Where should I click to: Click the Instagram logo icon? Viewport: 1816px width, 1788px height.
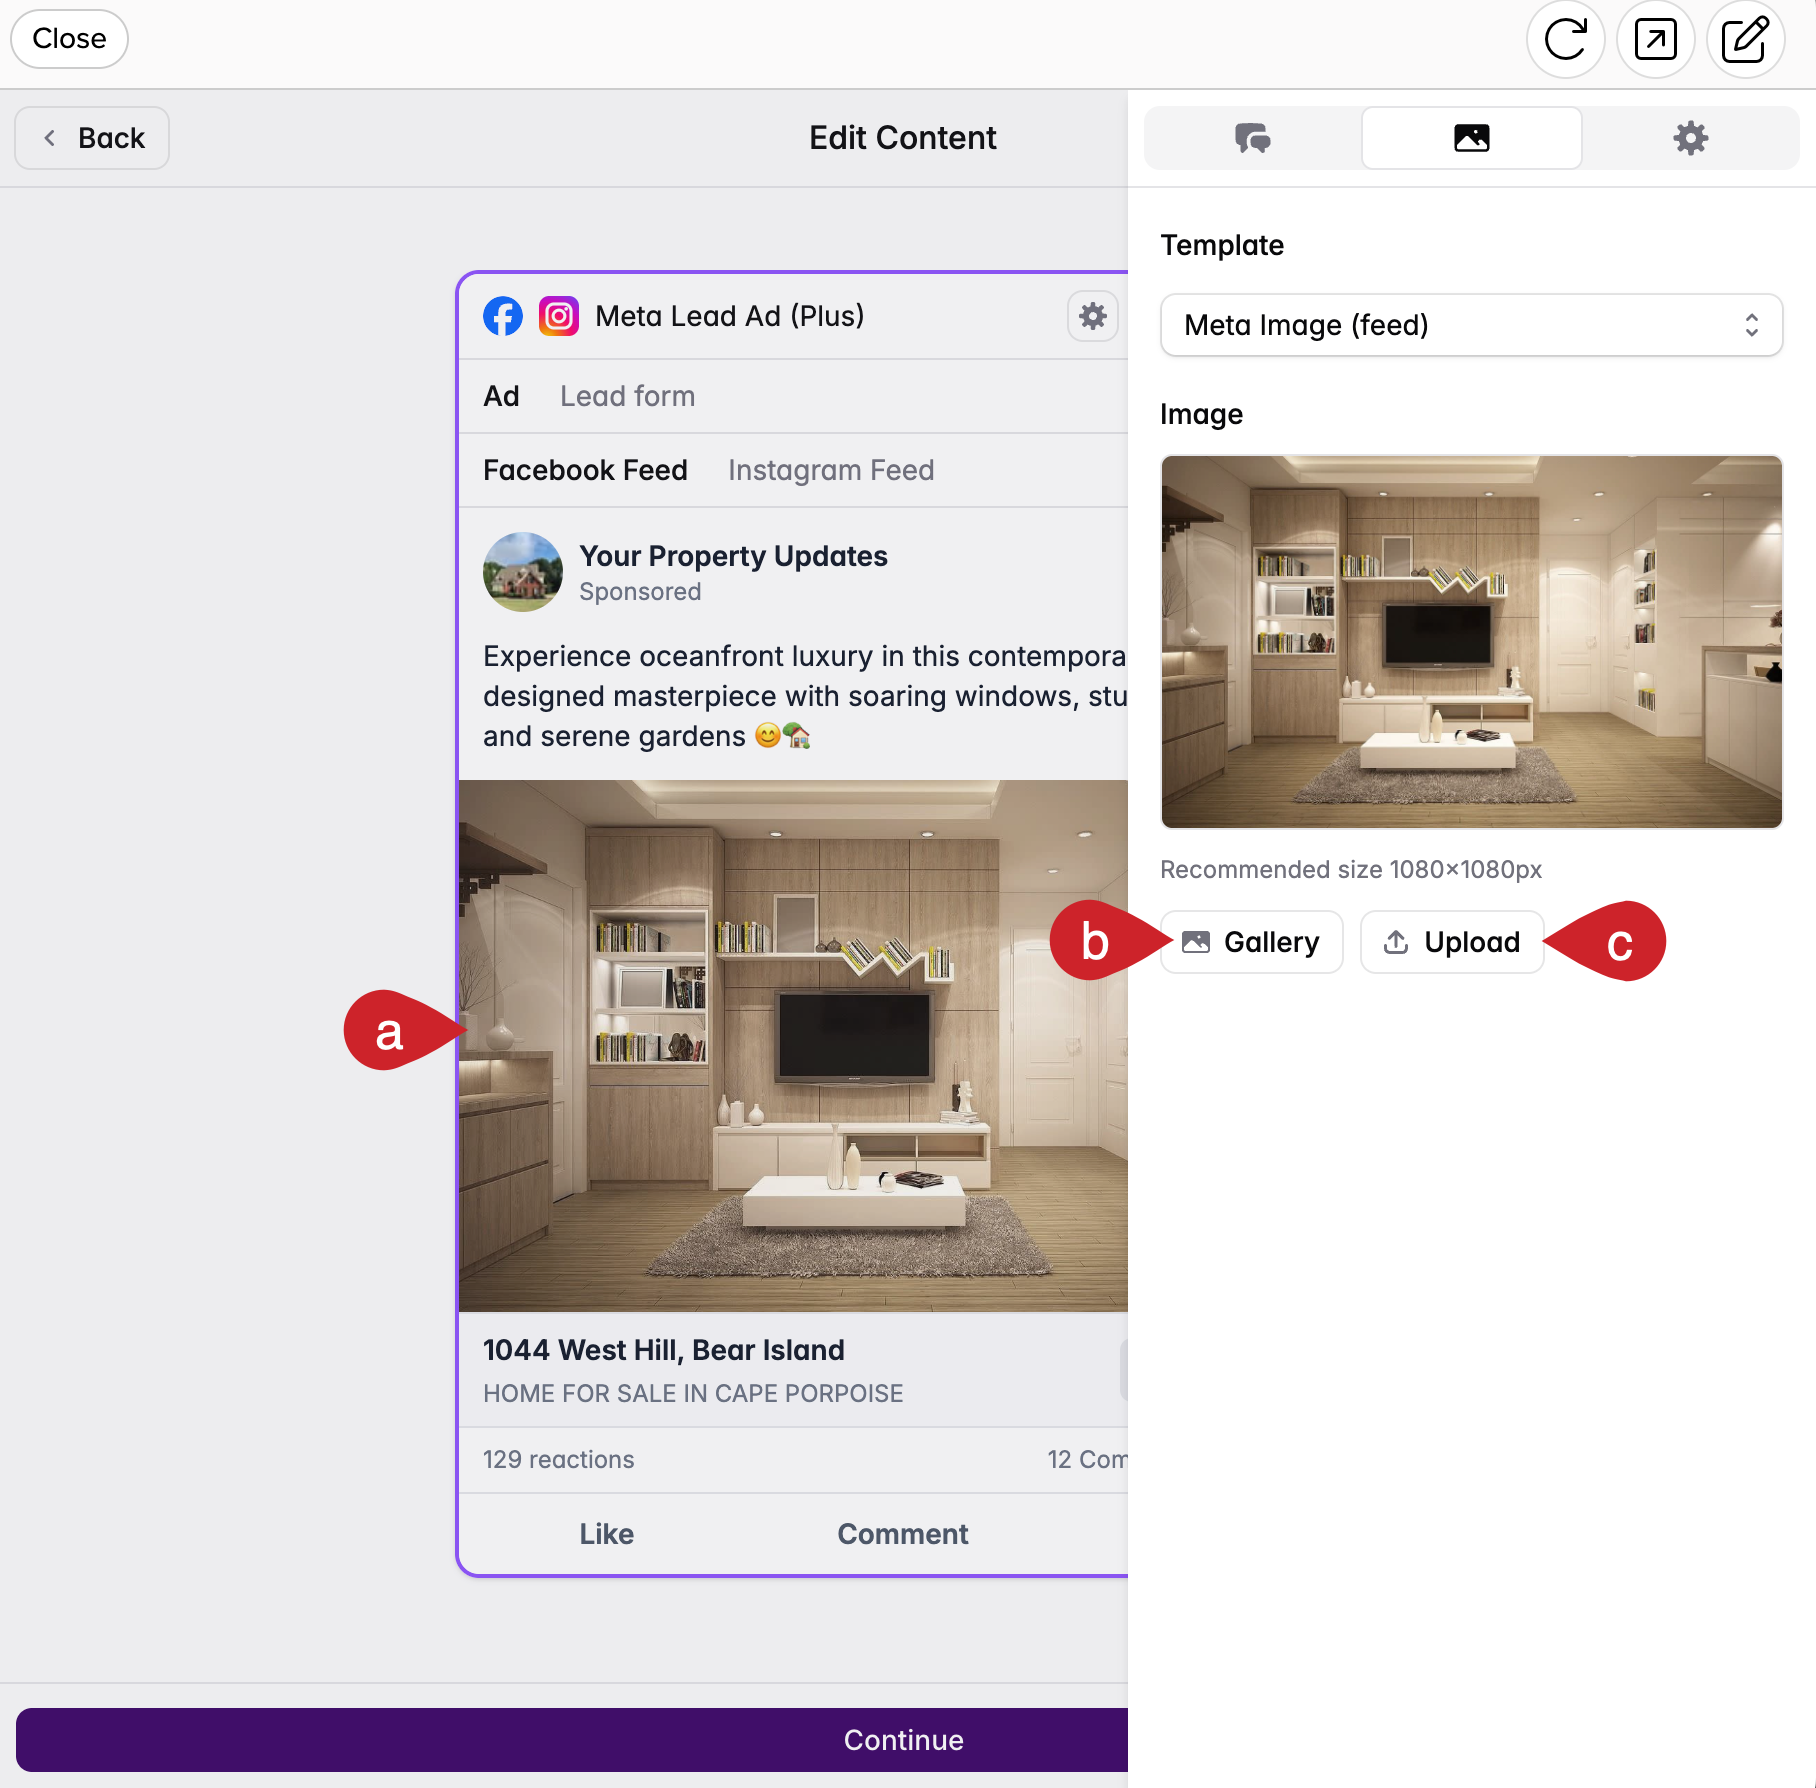(559, 316)
